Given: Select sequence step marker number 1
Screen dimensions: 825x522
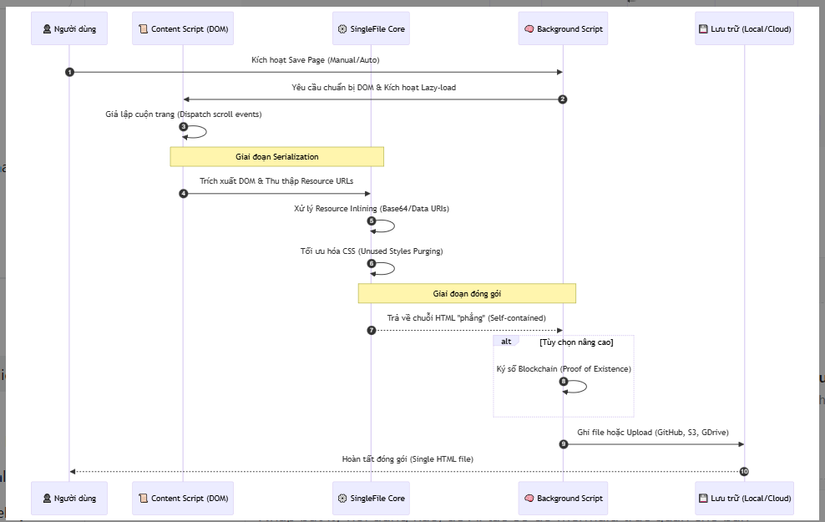Looking at the screenshot, I should point(69,72).
